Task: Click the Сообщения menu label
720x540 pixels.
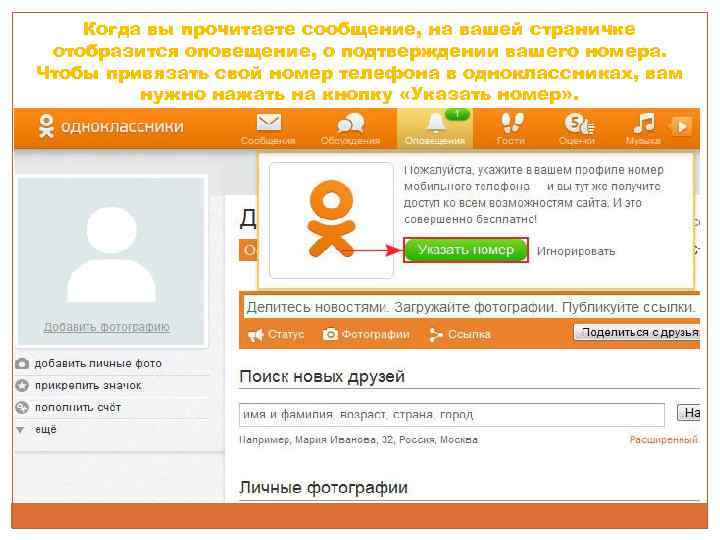Action: [x=268, y=141]
